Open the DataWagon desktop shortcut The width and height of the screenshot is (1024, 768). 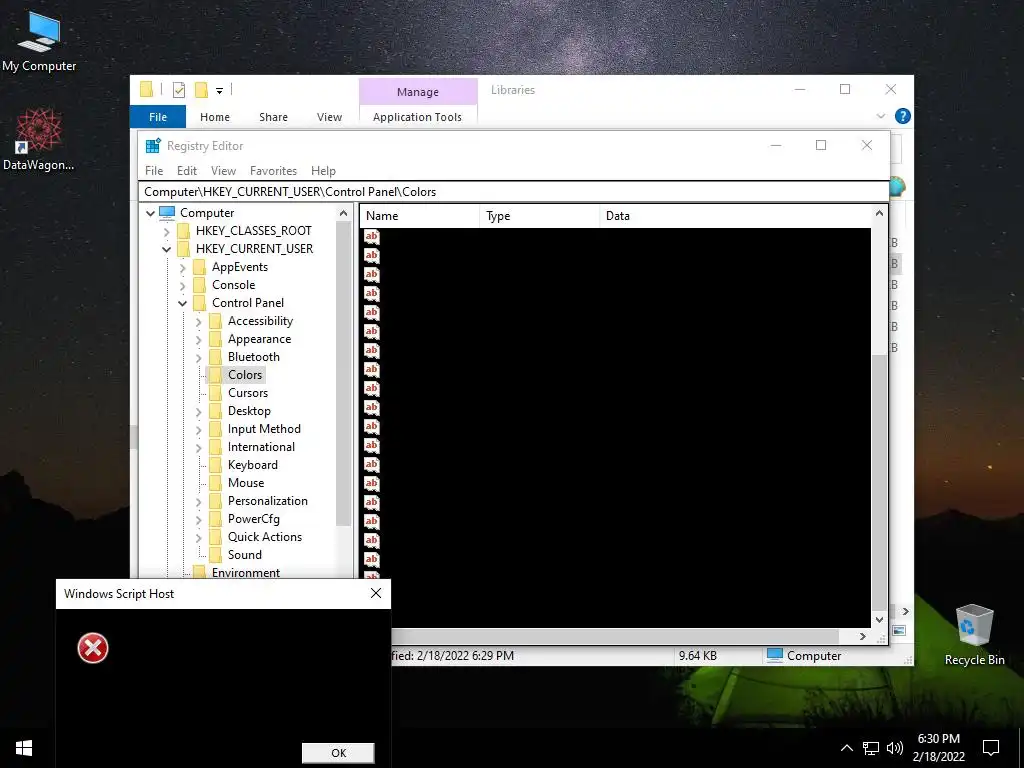coord(39,139)
